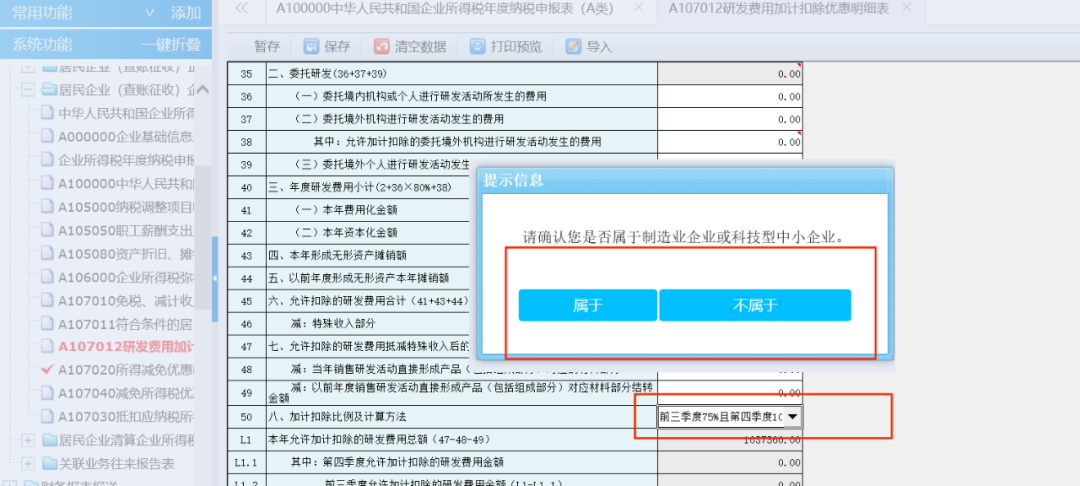Click the 常用功能 section header
Screen dimensions: 1080x486
point(42,12)
